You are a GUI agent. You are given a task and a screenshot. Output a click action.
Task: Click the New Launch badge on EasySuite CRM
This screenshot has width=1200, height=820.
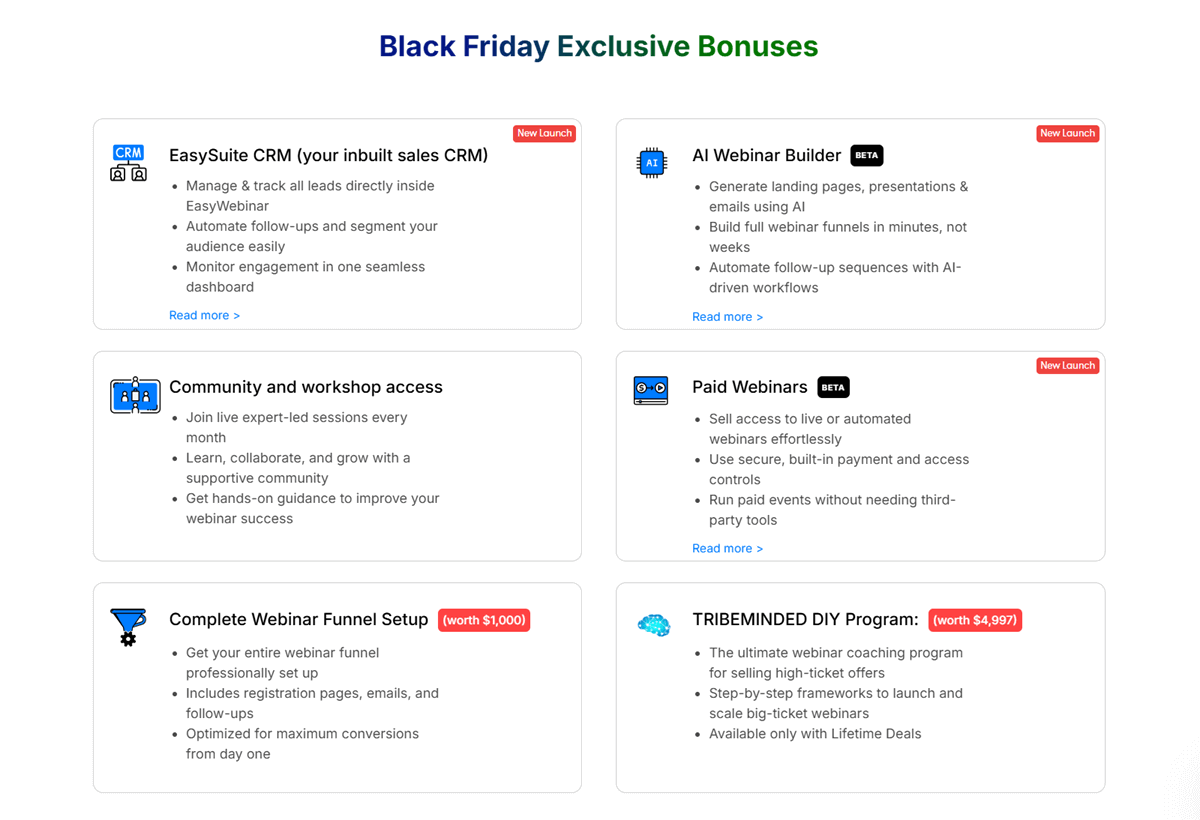click(544, 133)
